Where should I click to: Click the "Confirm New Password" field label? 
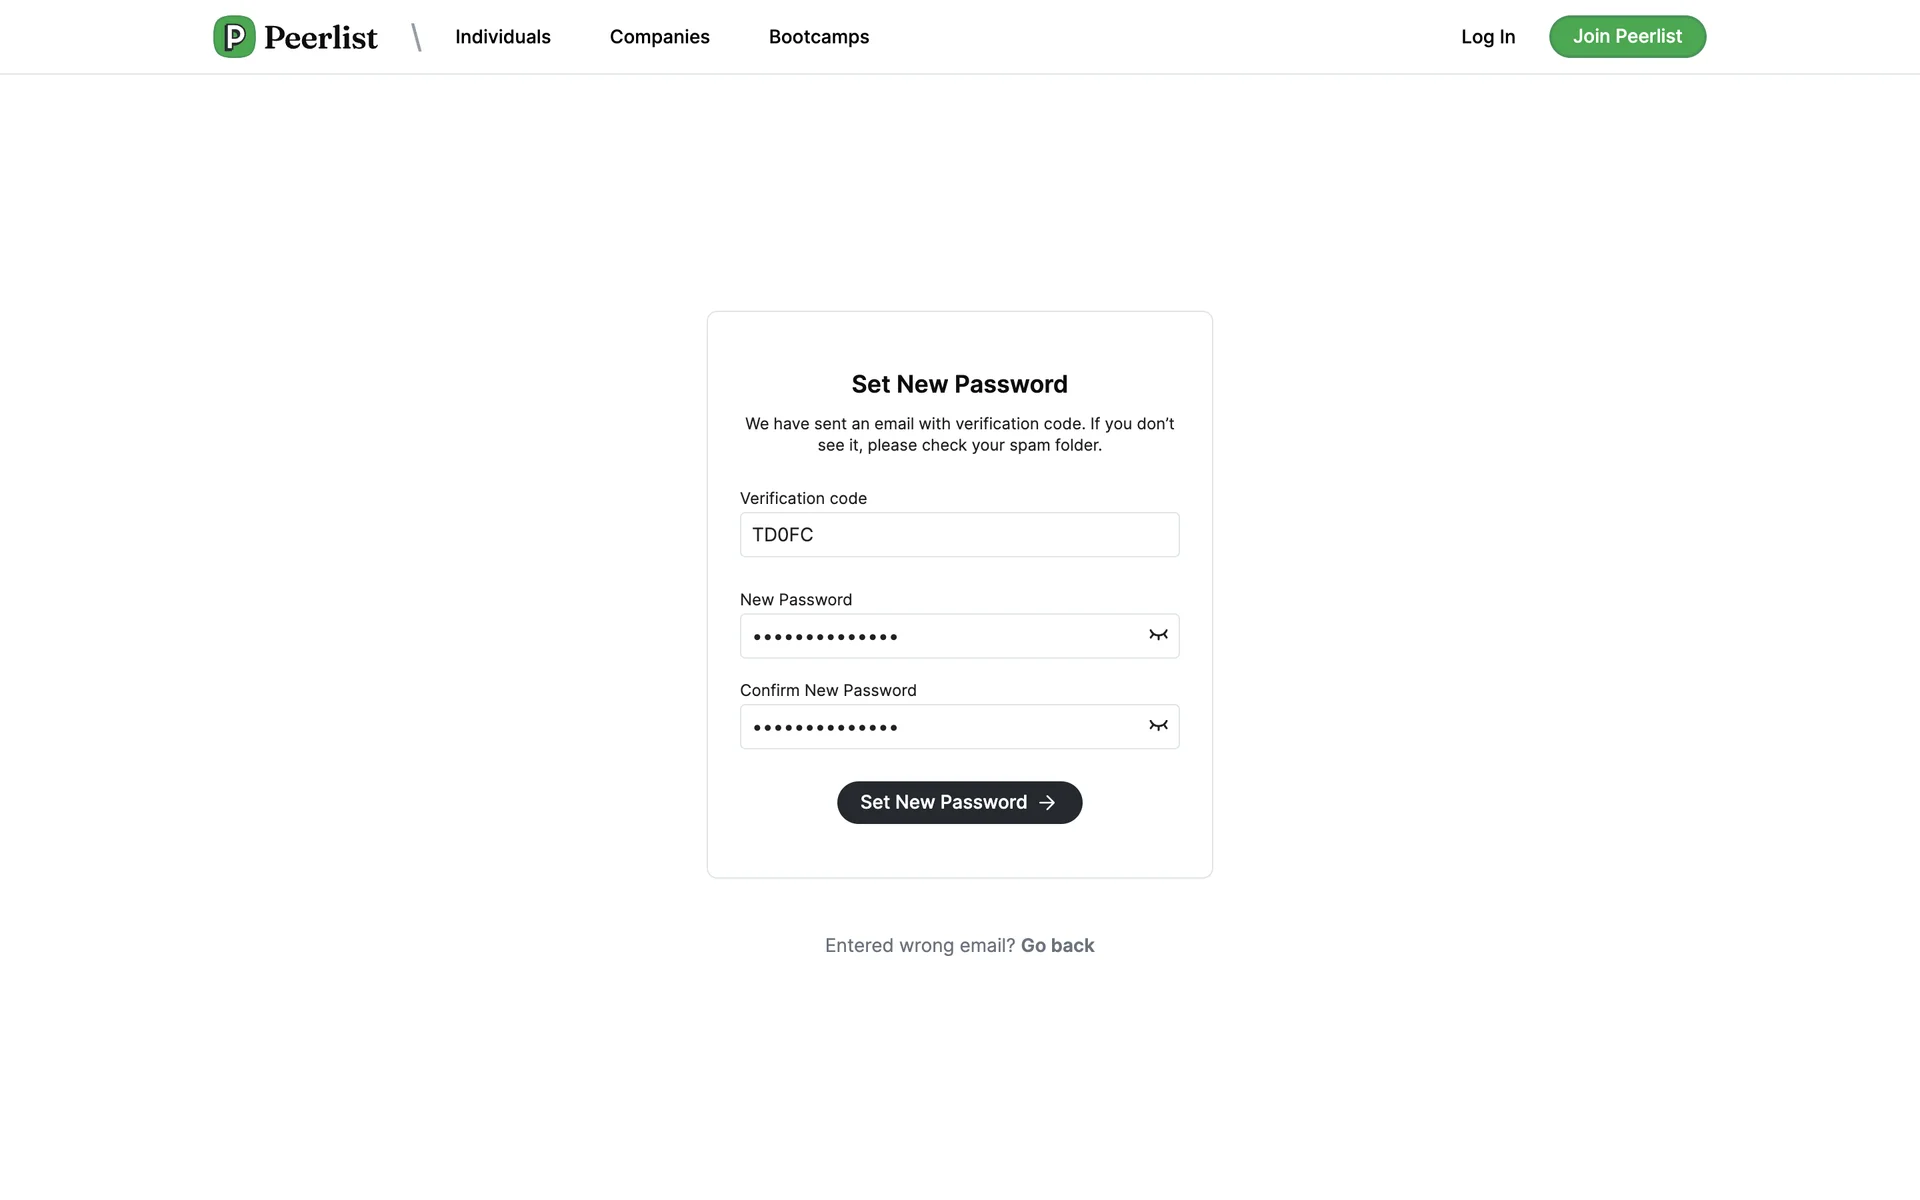(x=827, y=691)
